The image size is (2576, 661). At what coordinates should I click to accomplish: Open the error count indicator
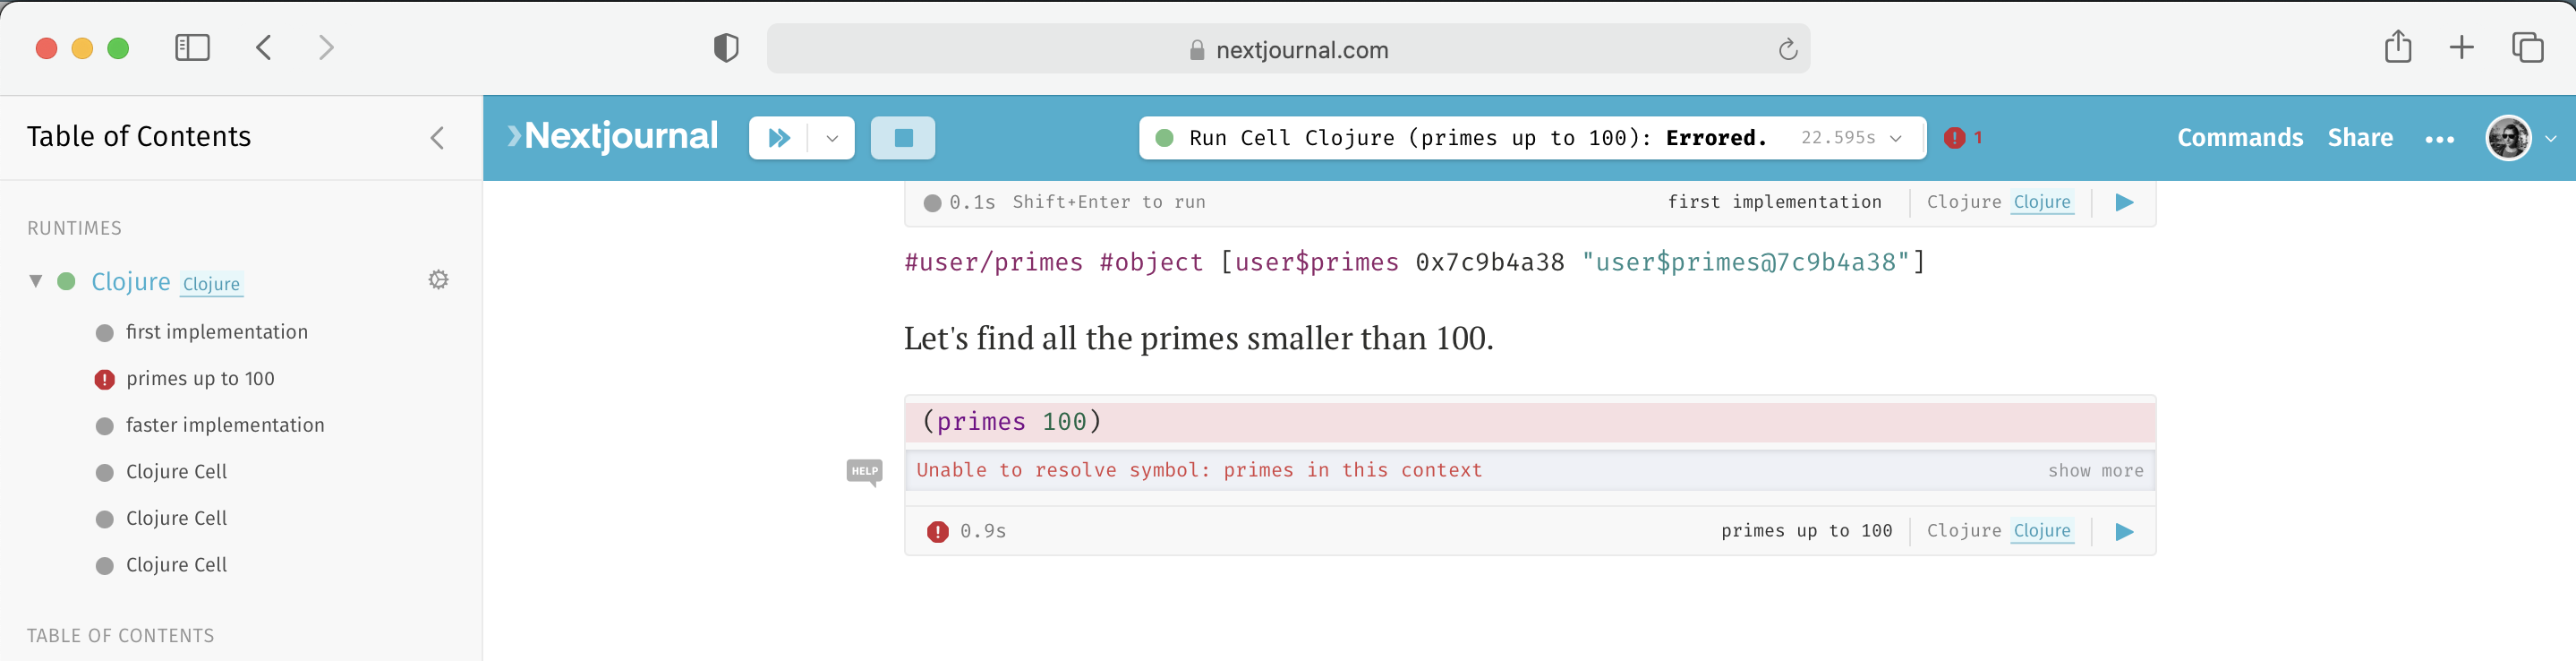(1963, 138)
